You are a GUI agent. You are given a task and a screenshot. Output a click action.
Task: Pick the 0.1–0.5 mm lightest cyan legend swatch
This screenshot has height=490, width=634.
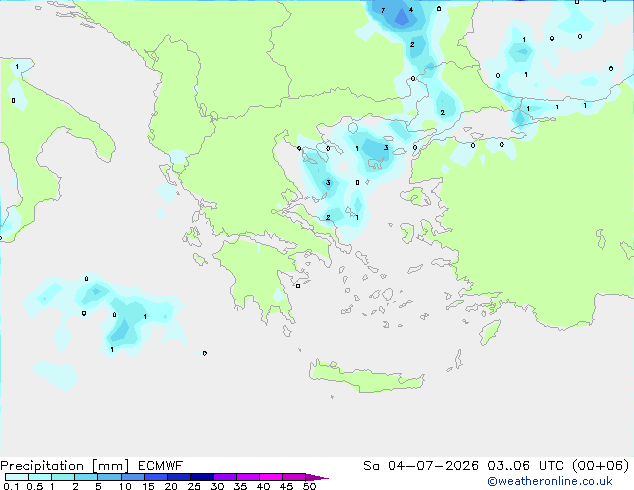(17, 477)
